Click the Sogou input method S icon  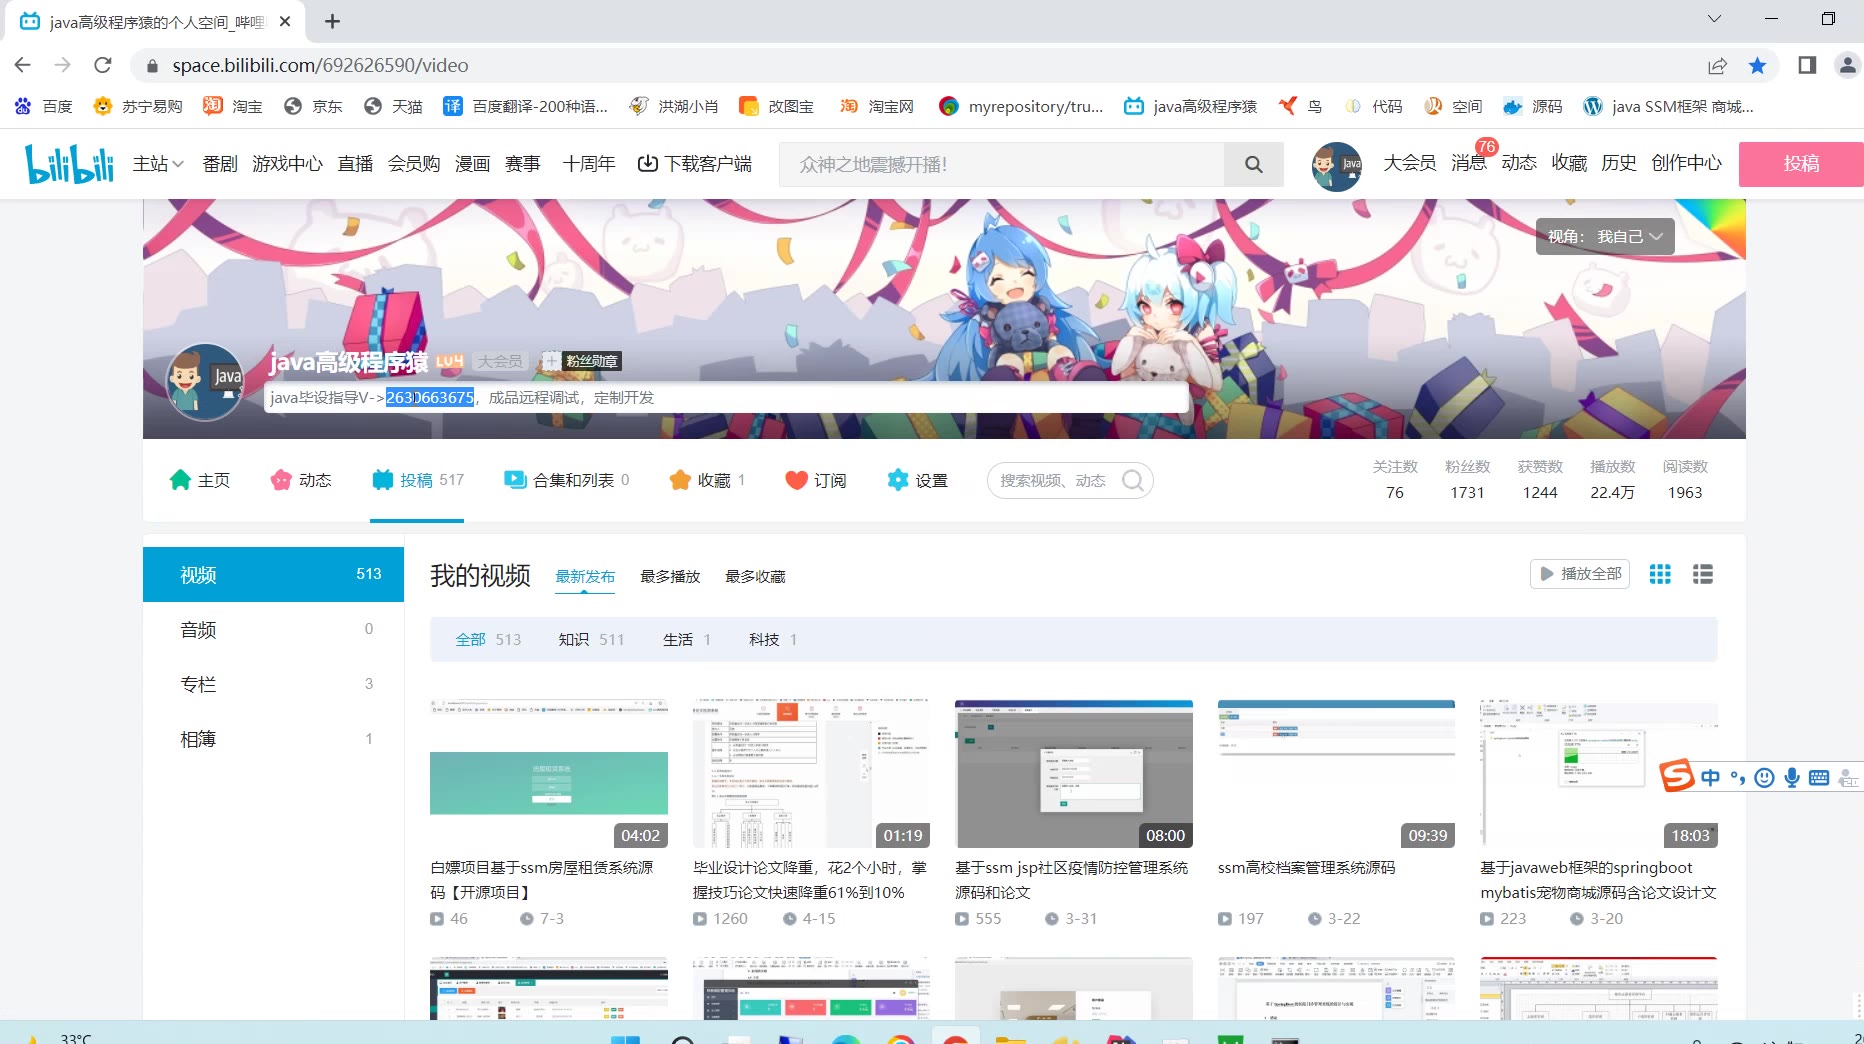[x=1677, y=776]
